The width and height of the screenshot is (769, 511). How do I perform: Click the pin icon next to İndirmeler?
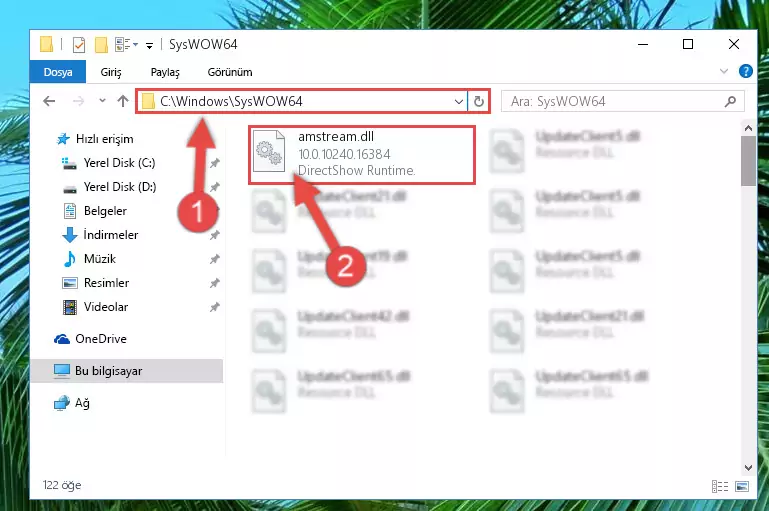(x=215, y=235)
